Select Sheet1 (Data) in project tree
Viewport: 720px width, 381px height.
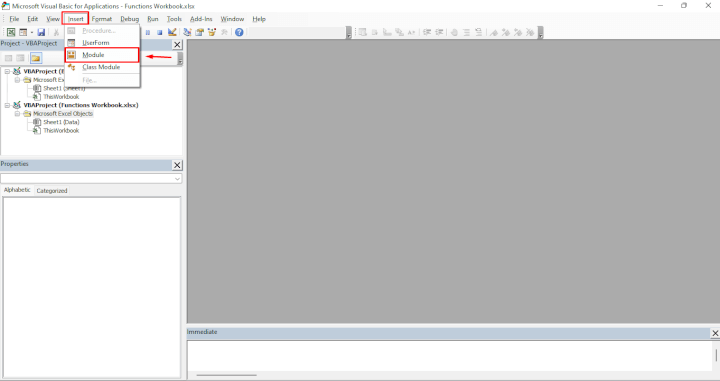point(61,122)
